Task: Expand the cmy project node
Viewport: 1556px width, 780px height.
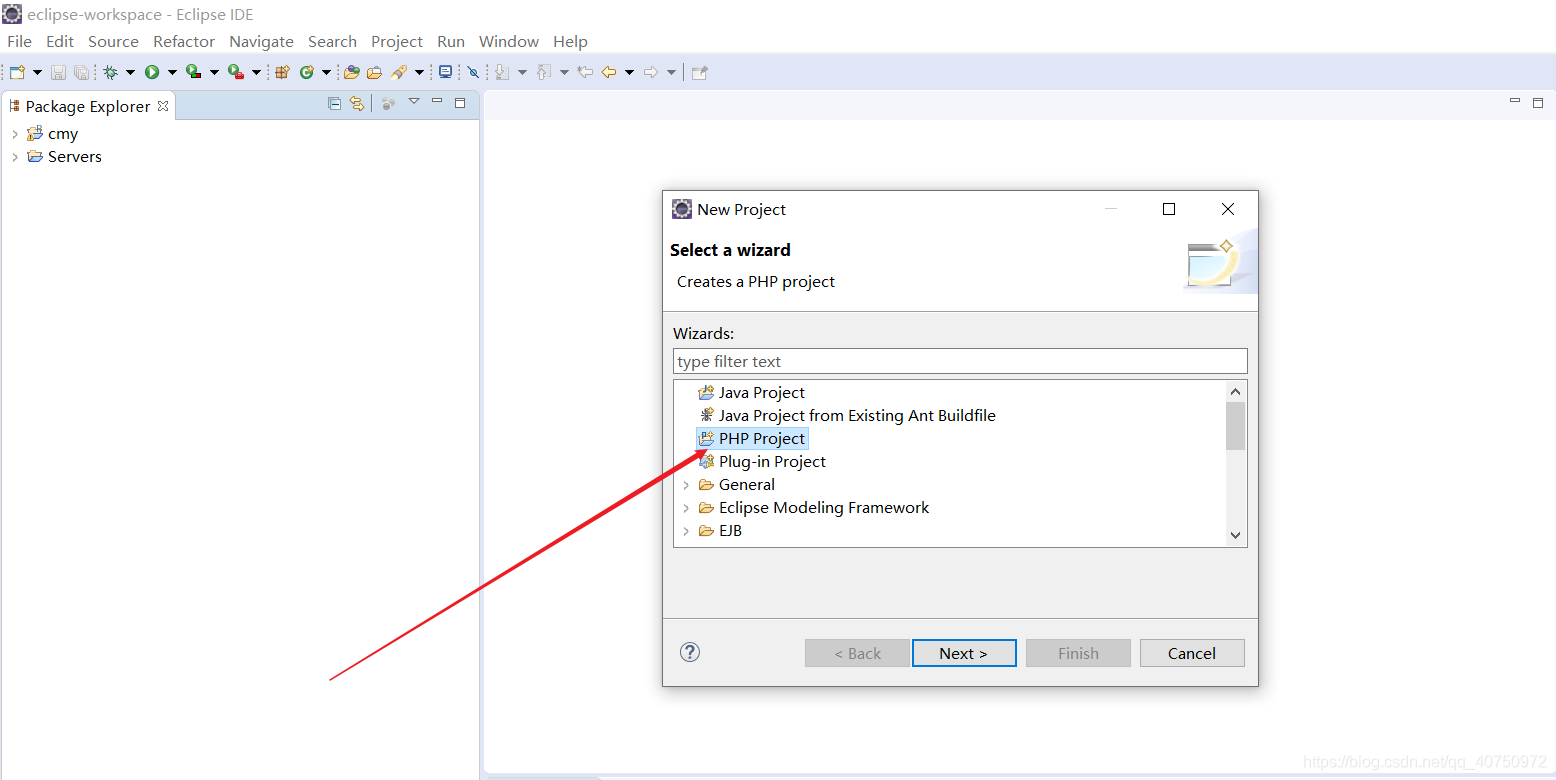Action: coord(14,133)
